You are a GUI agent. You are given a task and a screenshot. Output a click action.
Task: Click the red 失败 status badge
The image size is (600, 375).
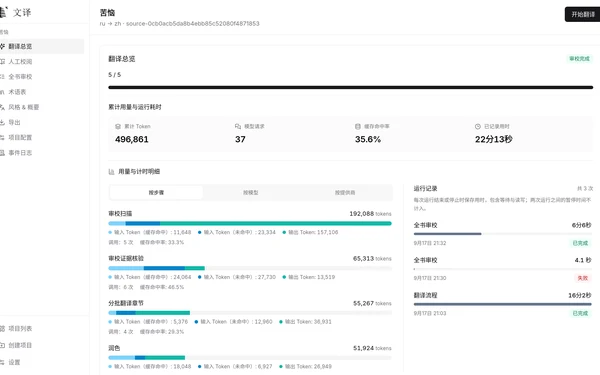[582, 278]
